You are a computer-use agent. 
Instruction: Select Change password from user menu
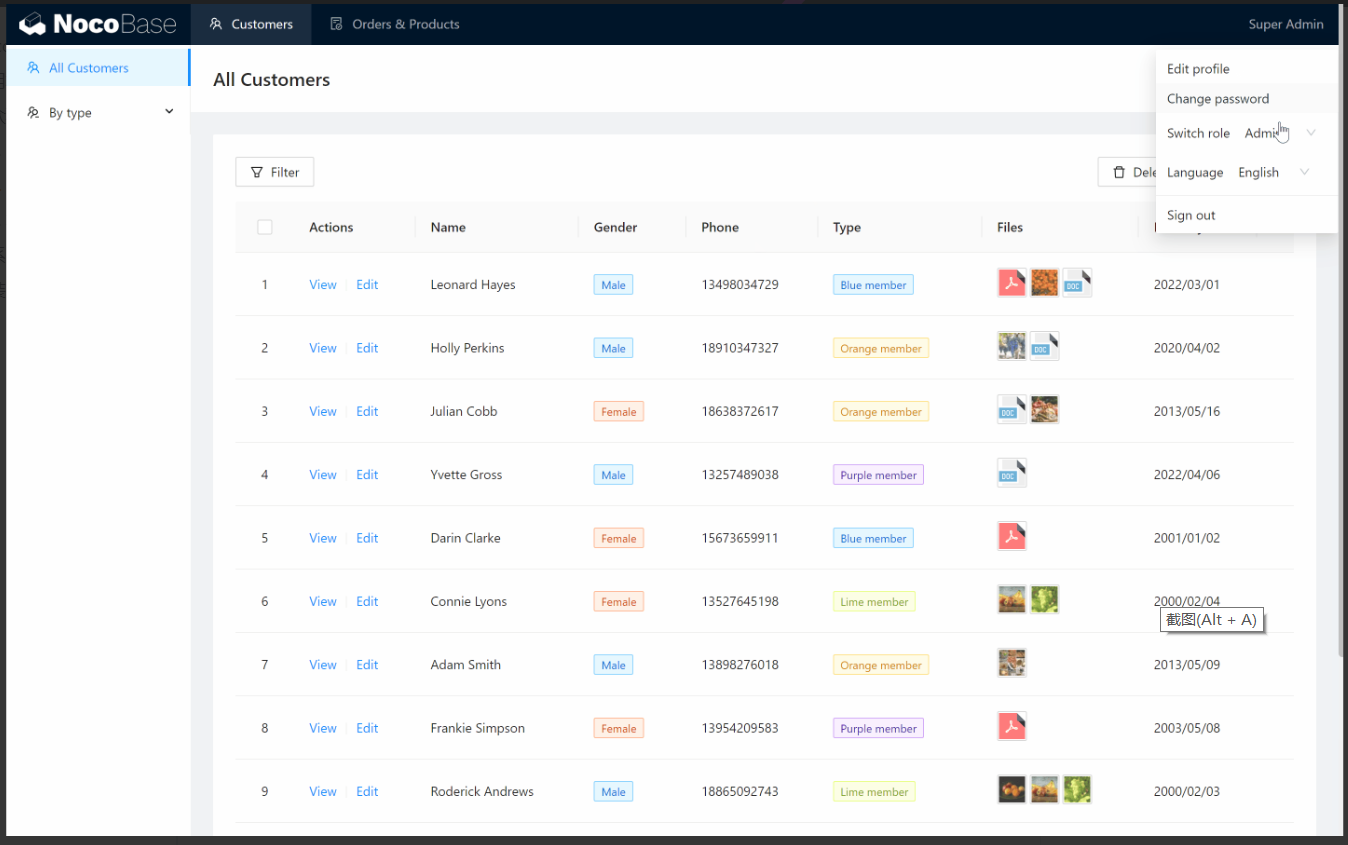(x=1217, y=99)
